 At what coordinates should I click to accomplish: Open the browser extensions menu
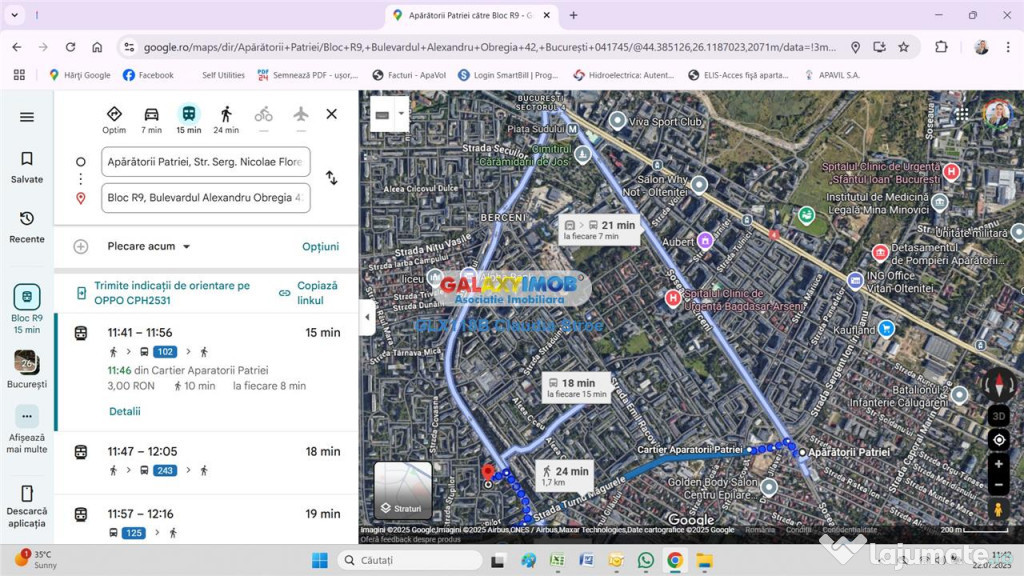pyautogui.click(x=941, y=47)
